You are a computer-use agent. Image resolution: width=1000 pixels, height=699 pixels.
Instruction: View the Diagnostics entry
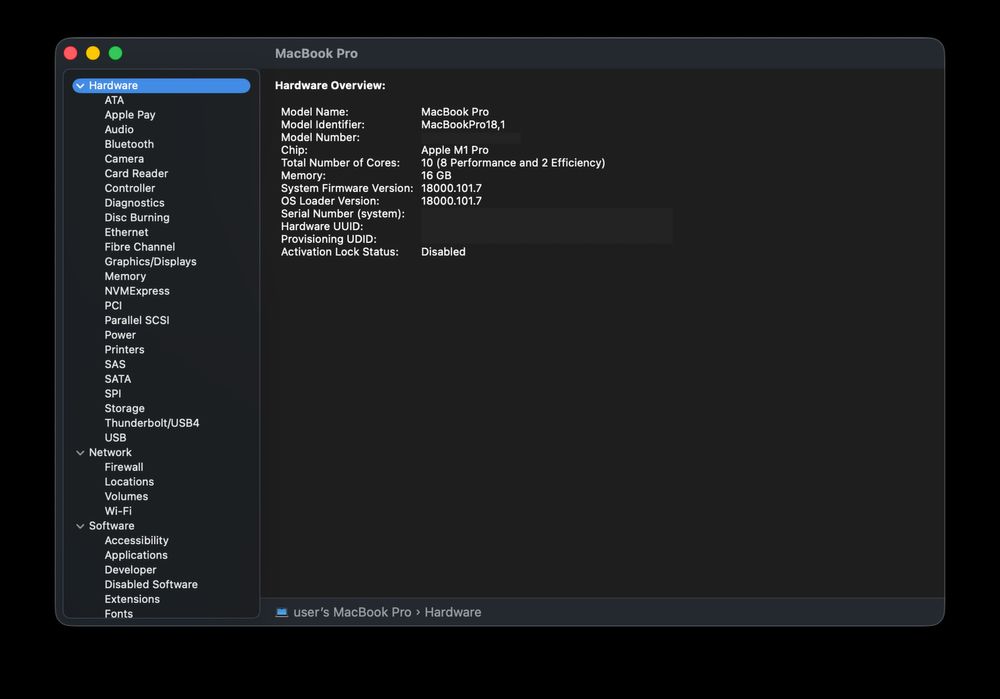point(135,203)
